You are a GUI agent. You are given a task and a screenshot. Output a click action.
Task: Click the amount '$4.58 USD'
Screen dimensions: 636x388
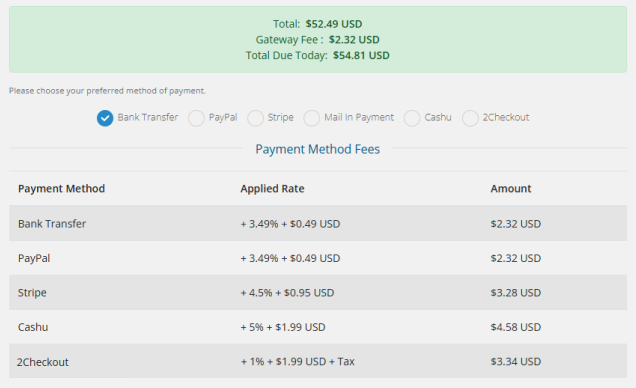[x=516, y=327]
